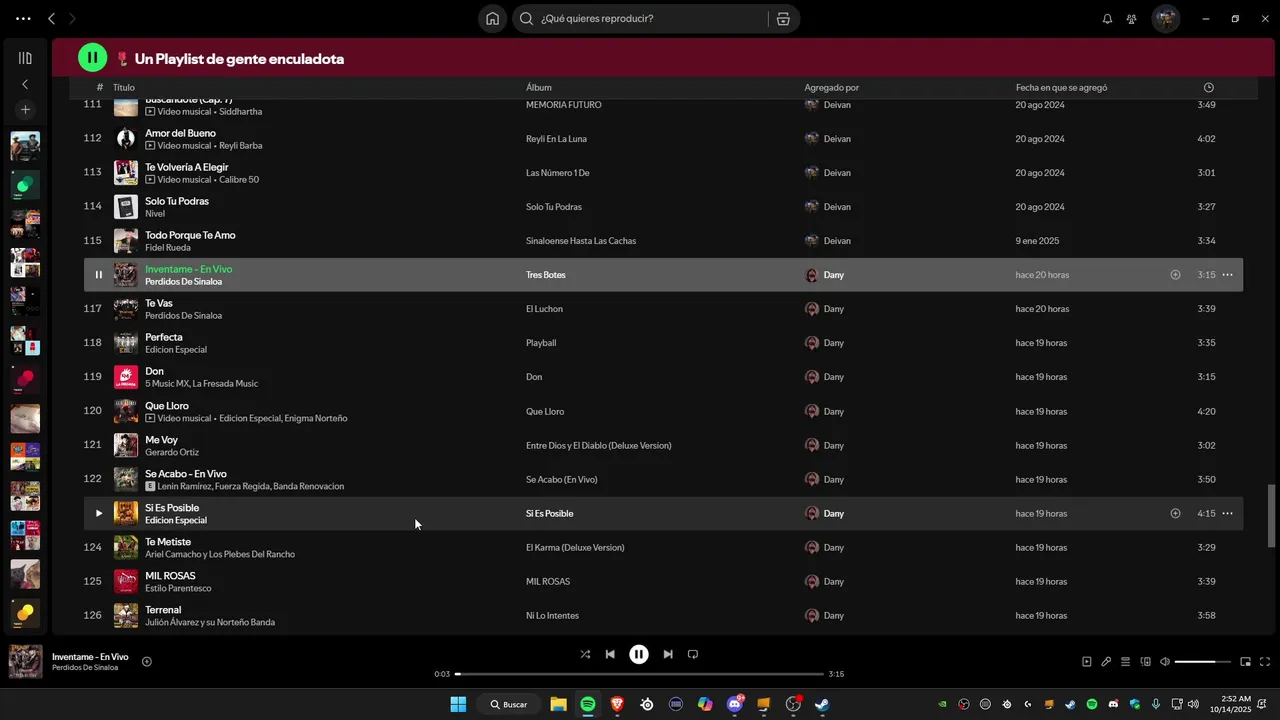Add Inventame - En Vivo to liked songs

pyautogui.click(x=1175, y=275)
